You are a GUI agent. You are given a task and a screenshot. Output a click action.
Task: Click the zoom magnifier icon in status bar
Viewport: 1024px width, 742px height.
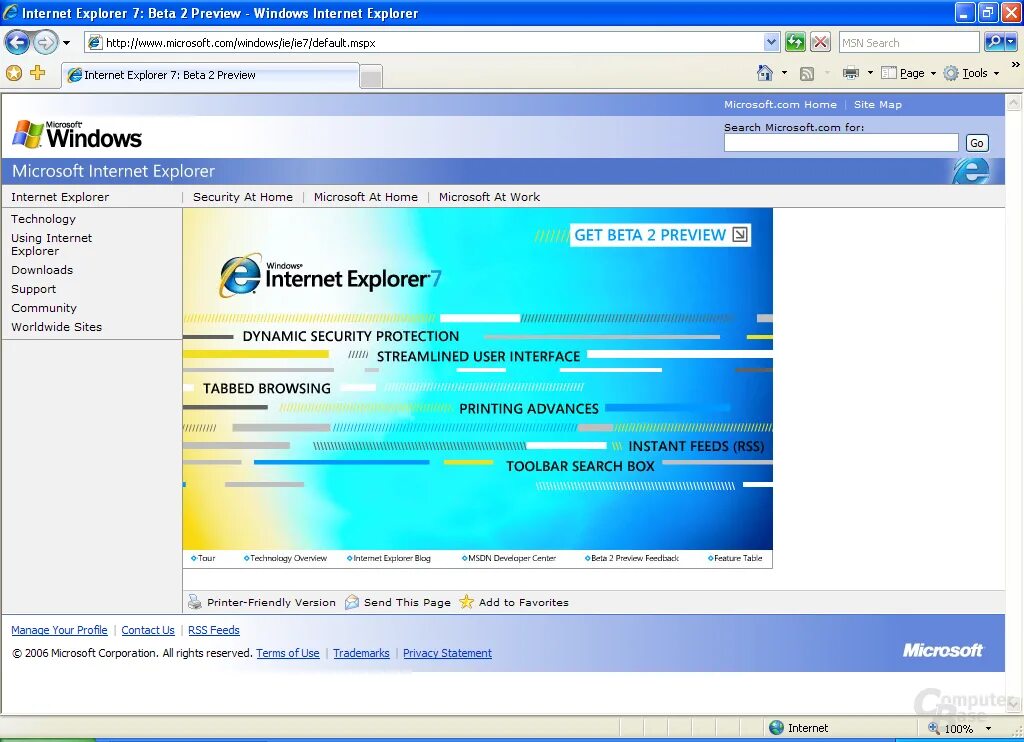pyautogui.click(x=934, y=728)
